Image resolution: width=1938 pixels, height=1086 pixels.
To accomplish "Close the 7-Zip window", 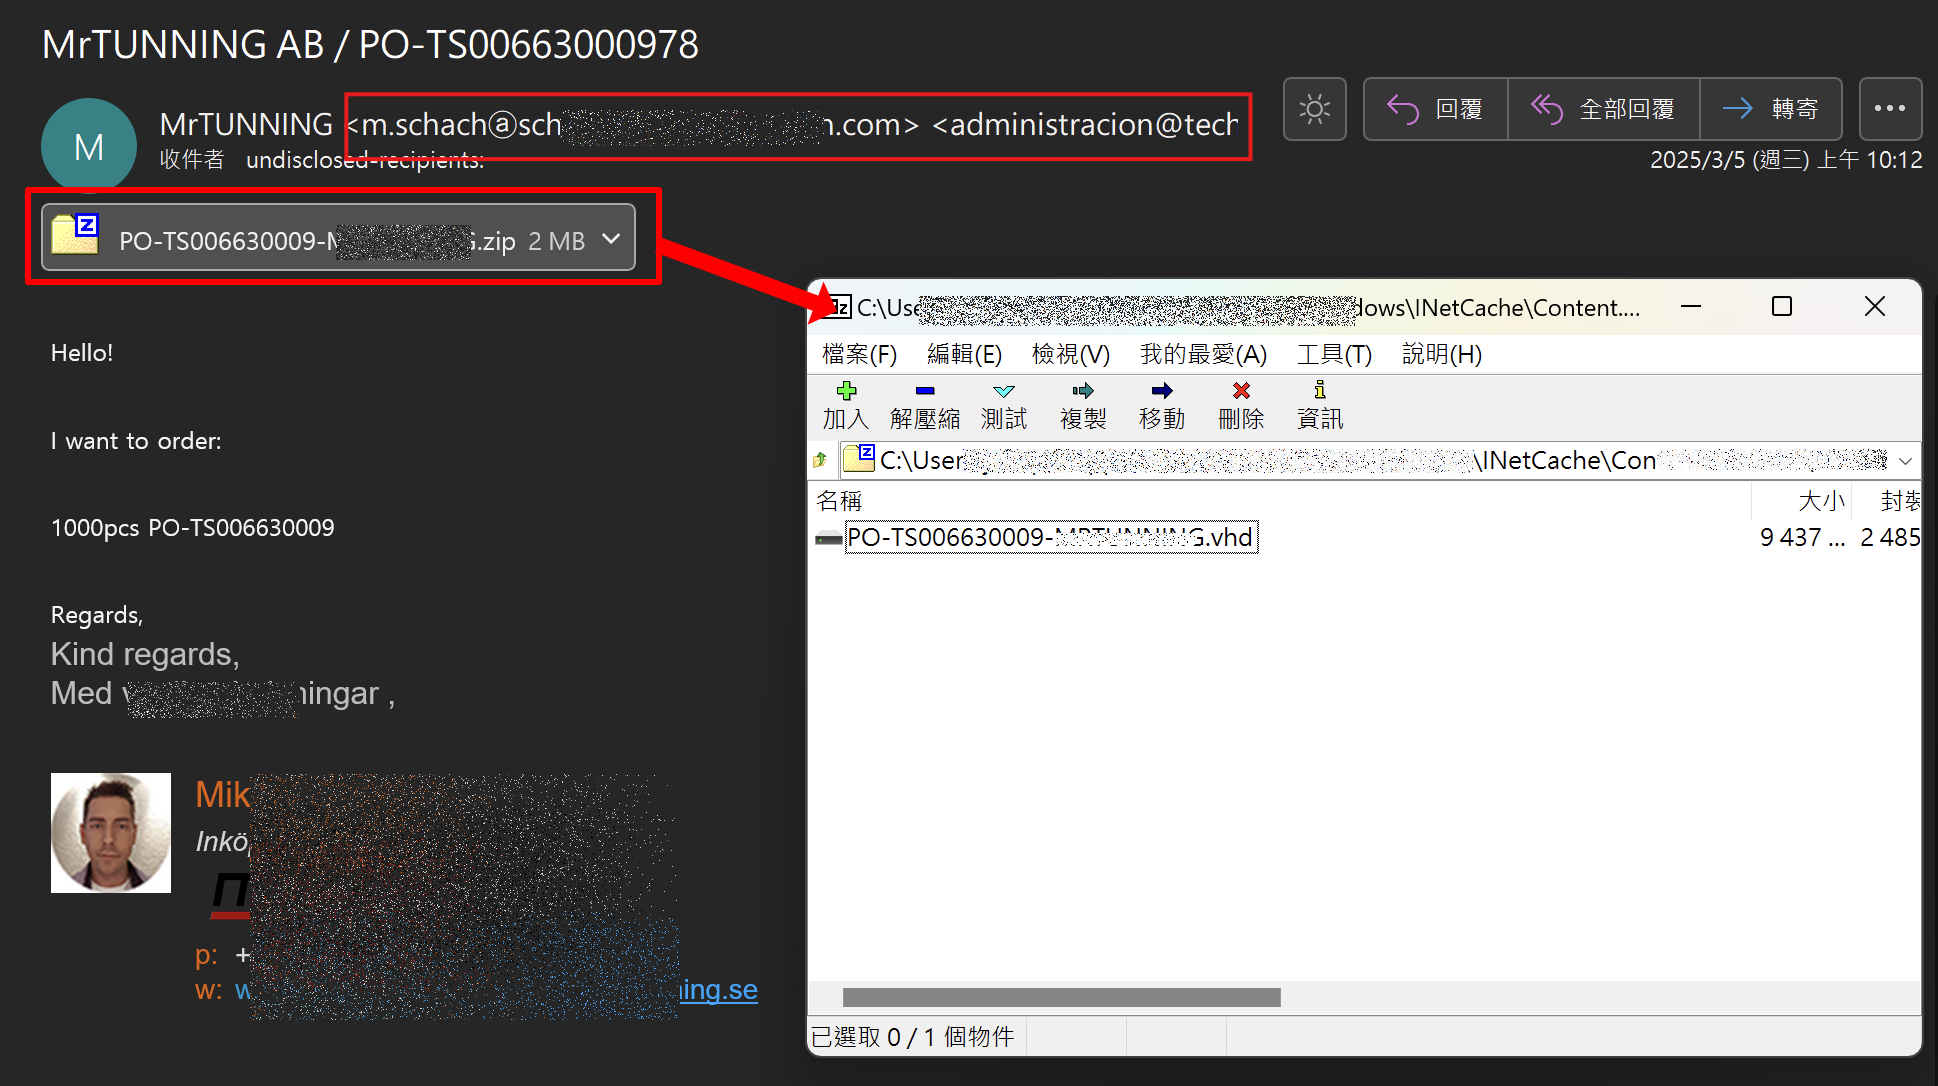I will click(x=1875, y=306).
